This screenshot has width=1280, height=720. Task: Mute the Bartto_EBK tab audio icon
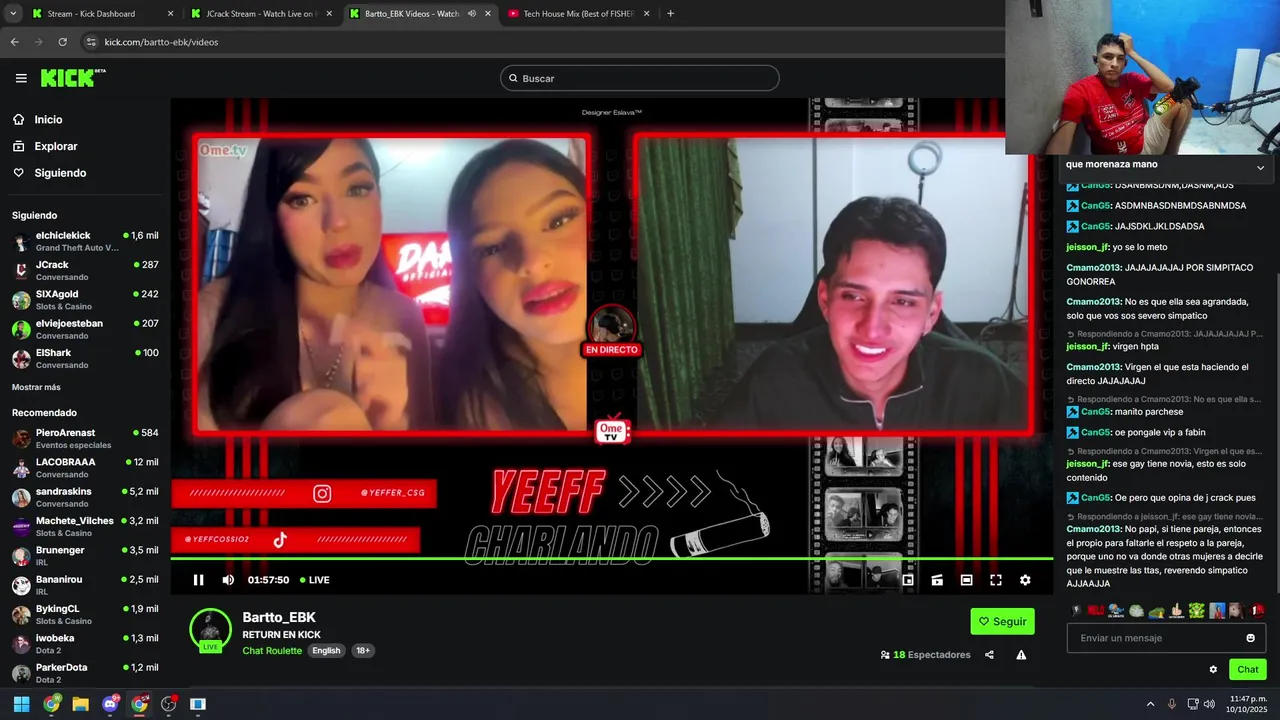pos(471,14)
